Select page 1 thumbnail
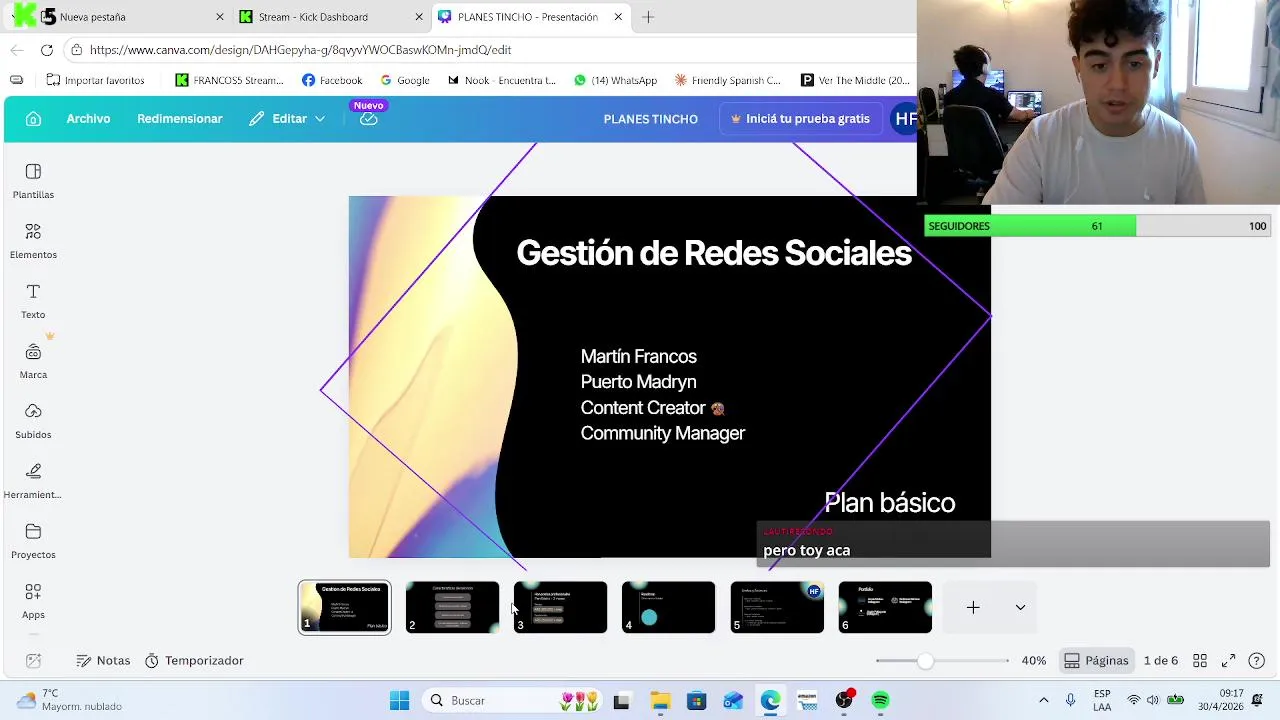Viewport: 1280px width, 720px height. click(344, 607)
